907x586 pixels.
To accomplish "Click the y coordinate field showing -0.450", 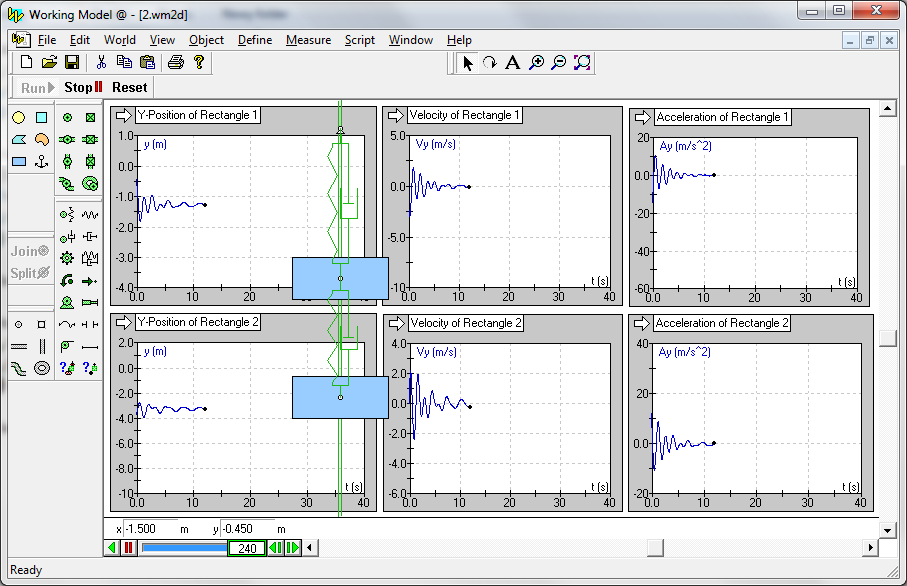I will point(246,529).
